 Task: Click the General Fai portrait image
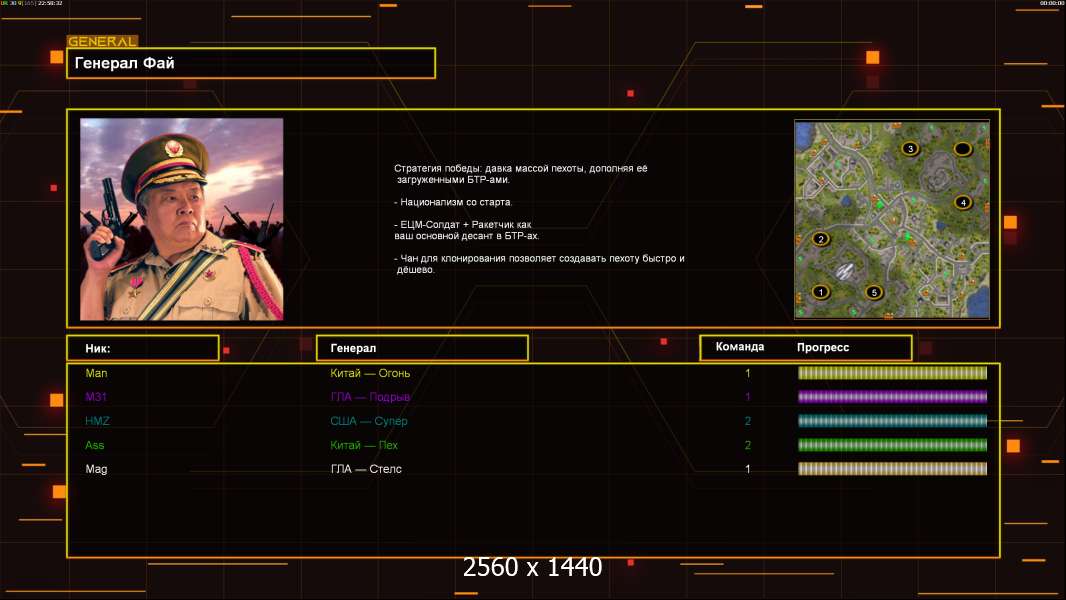click(181, 219)
